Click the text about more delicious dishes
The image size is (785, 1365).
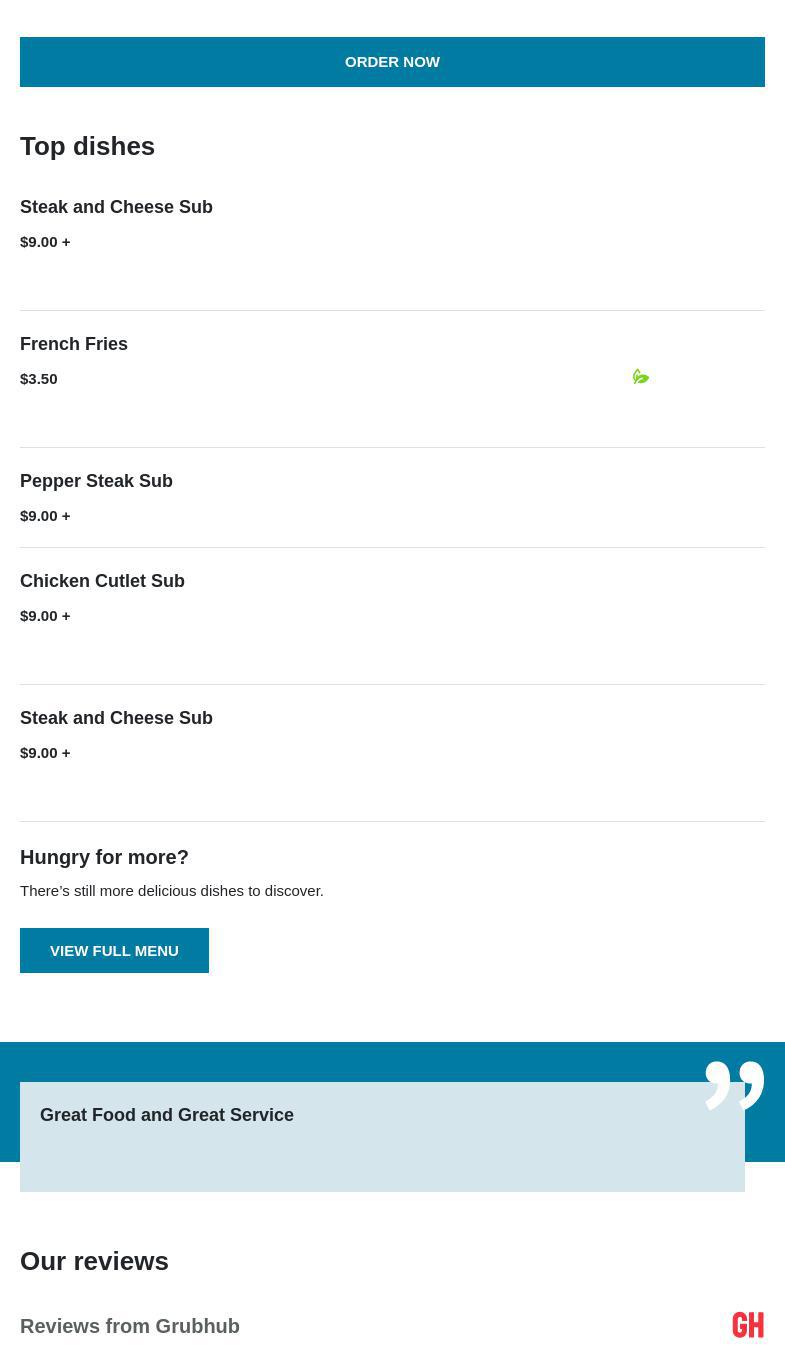[172, 891]
